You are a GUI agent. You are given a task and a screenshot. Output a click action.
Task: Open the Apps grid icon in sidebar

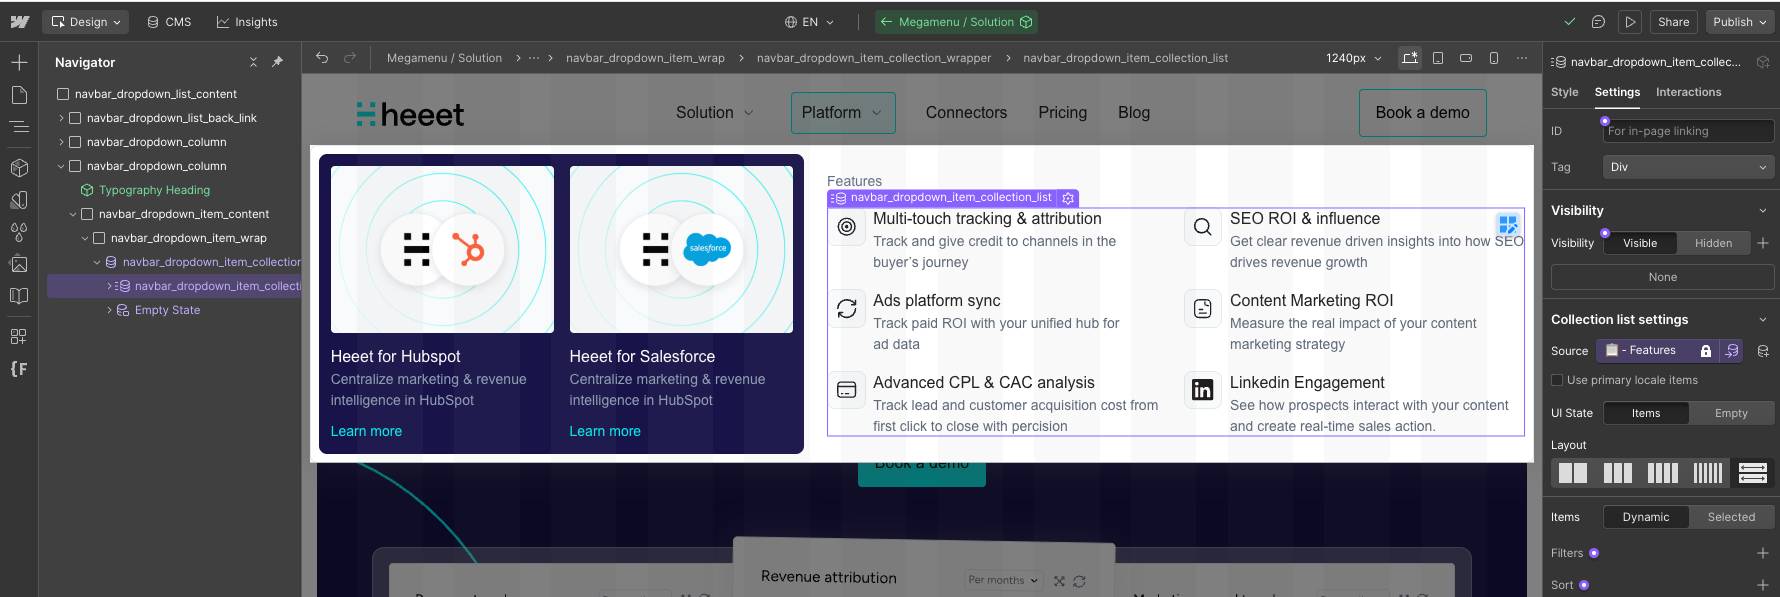(19, 336)
